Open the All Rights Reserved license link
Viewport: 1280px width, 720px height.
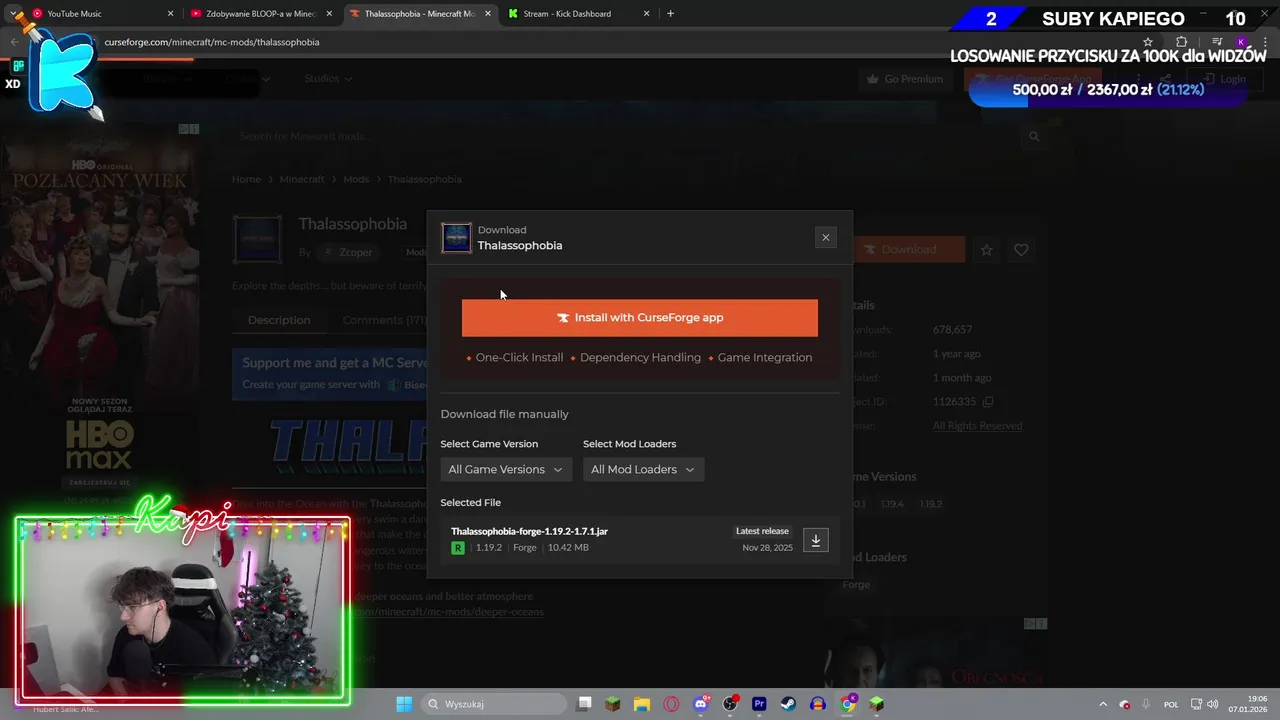977,426
